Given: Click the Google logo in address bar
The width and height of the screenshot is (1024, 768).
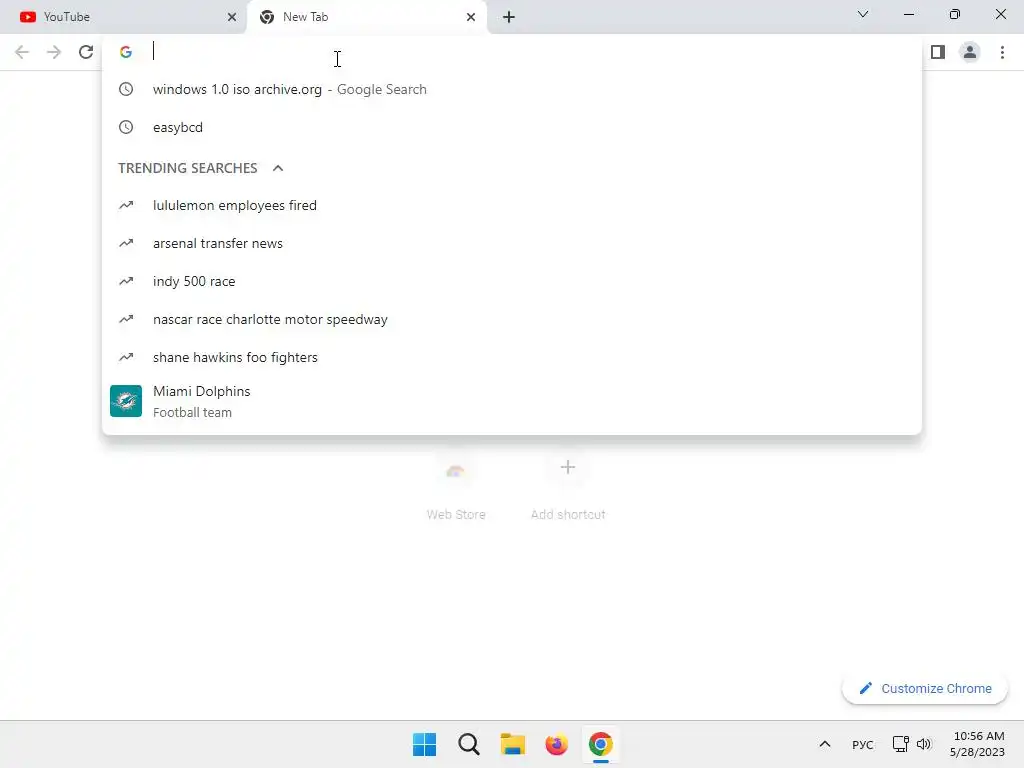Looking at the screenshot, I should coord(126,52).
